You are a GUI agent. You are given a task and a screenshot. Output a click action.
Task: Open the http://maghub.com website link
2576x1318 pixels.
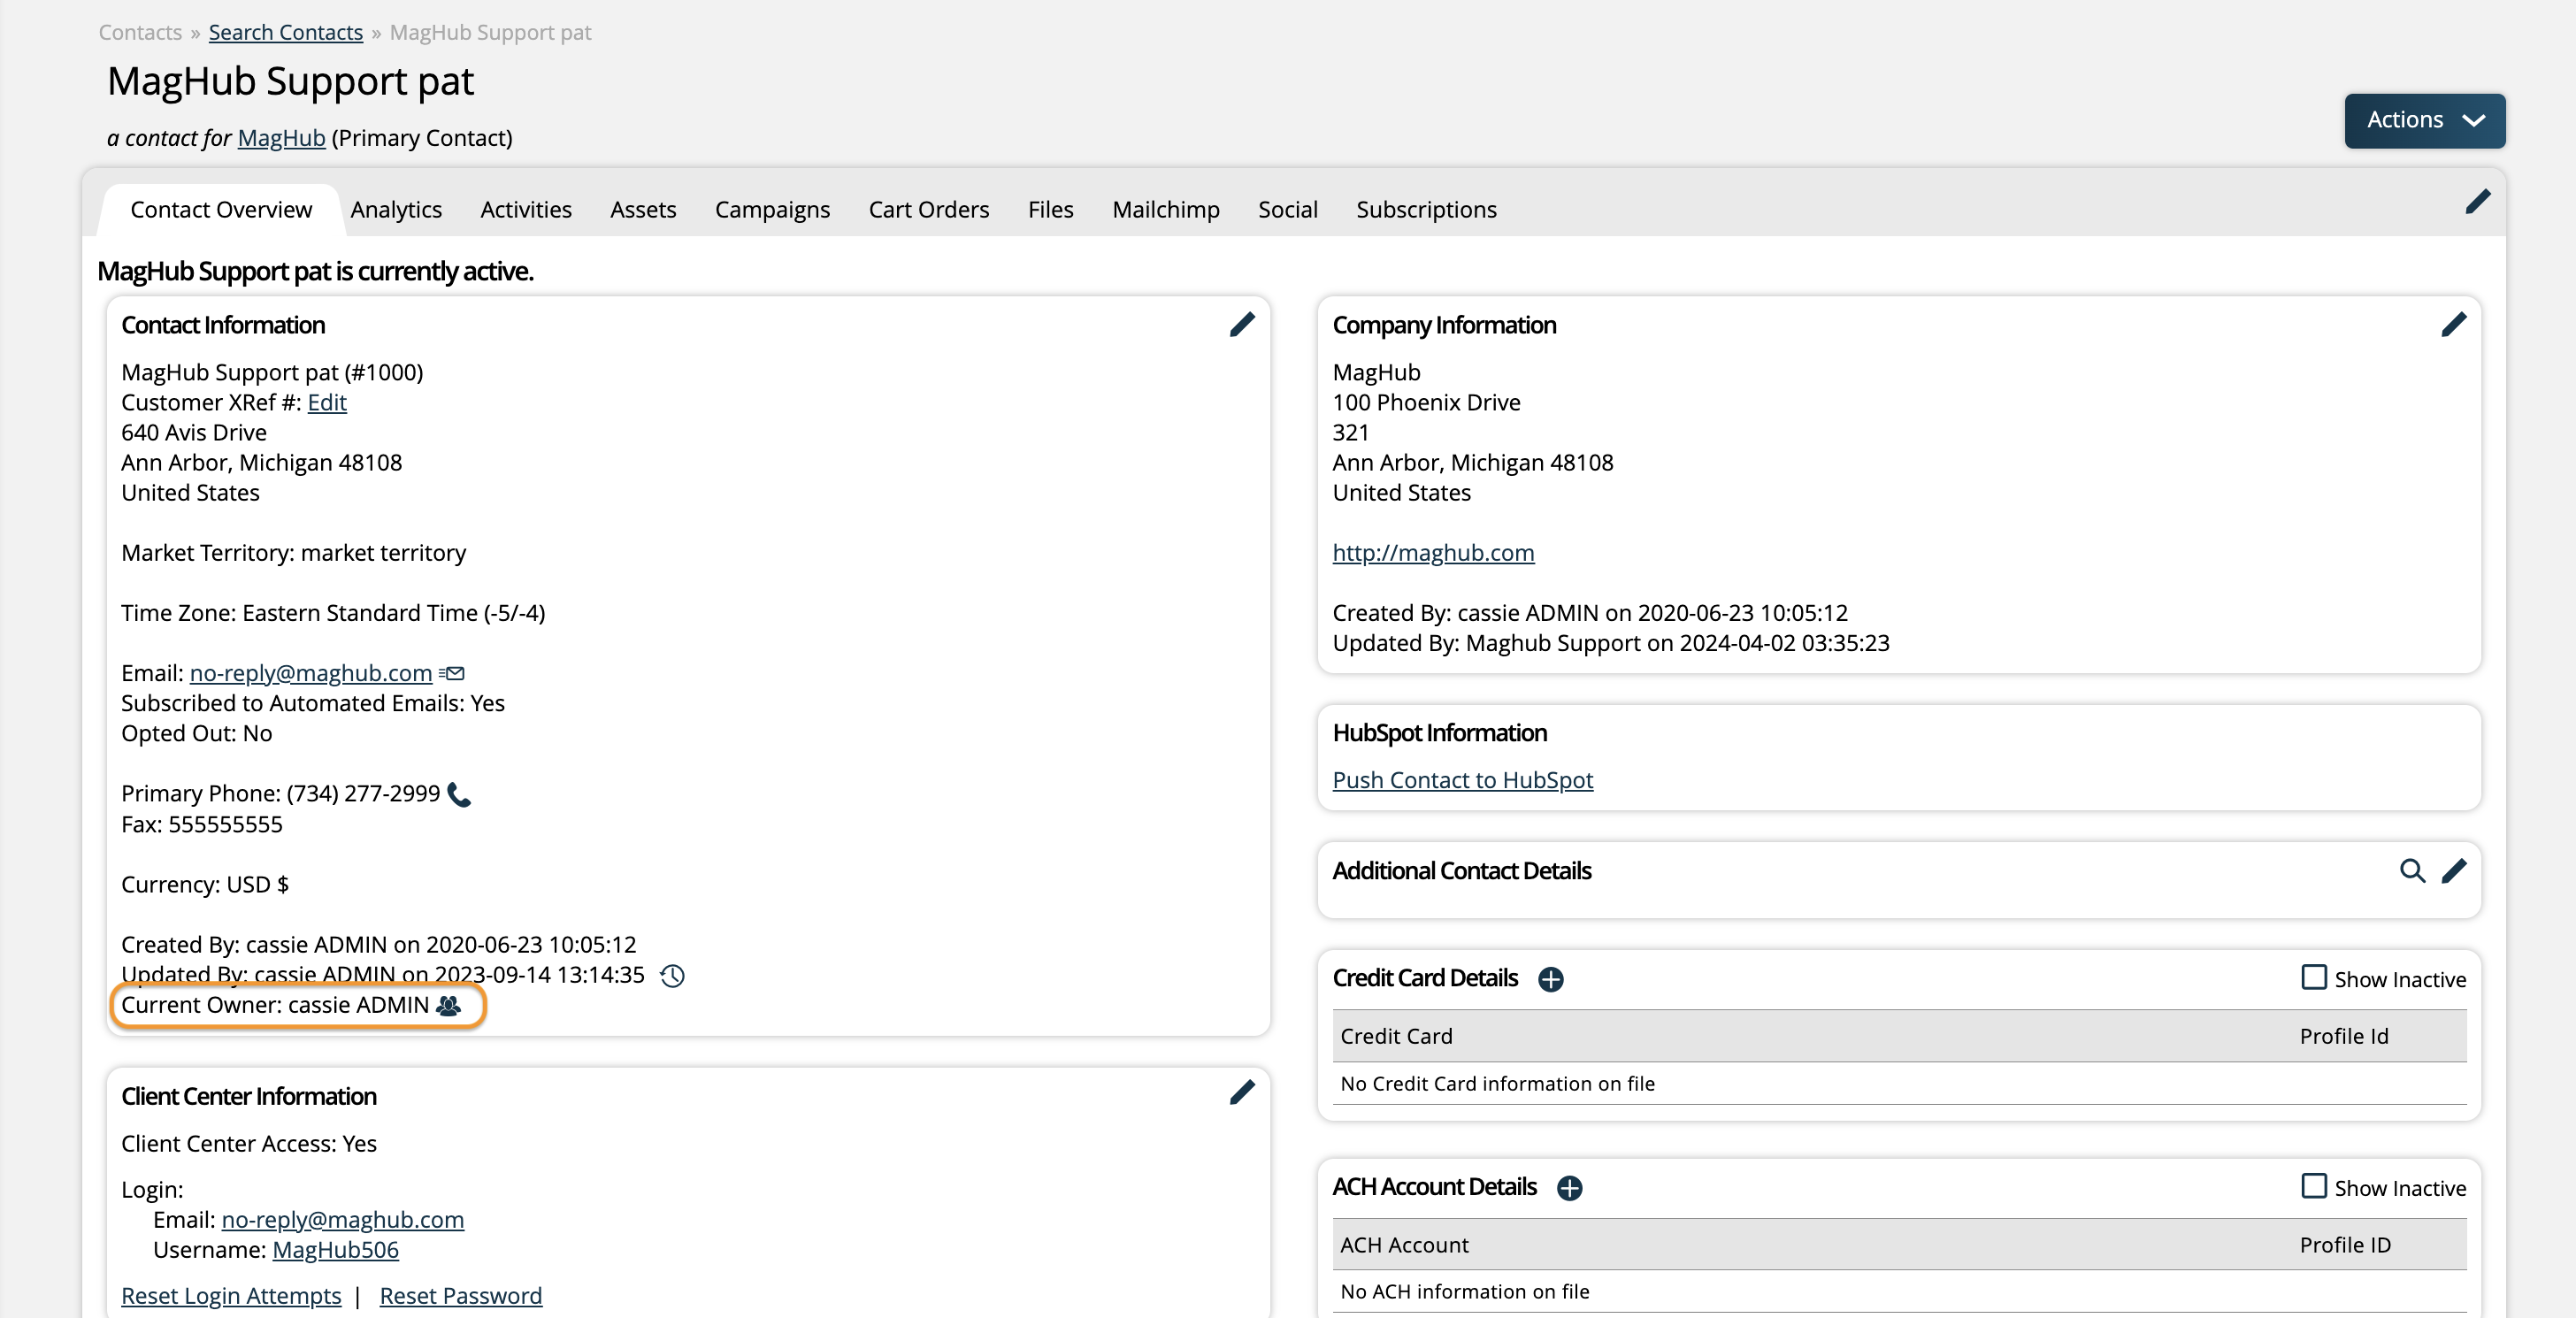coord(1432,552)
